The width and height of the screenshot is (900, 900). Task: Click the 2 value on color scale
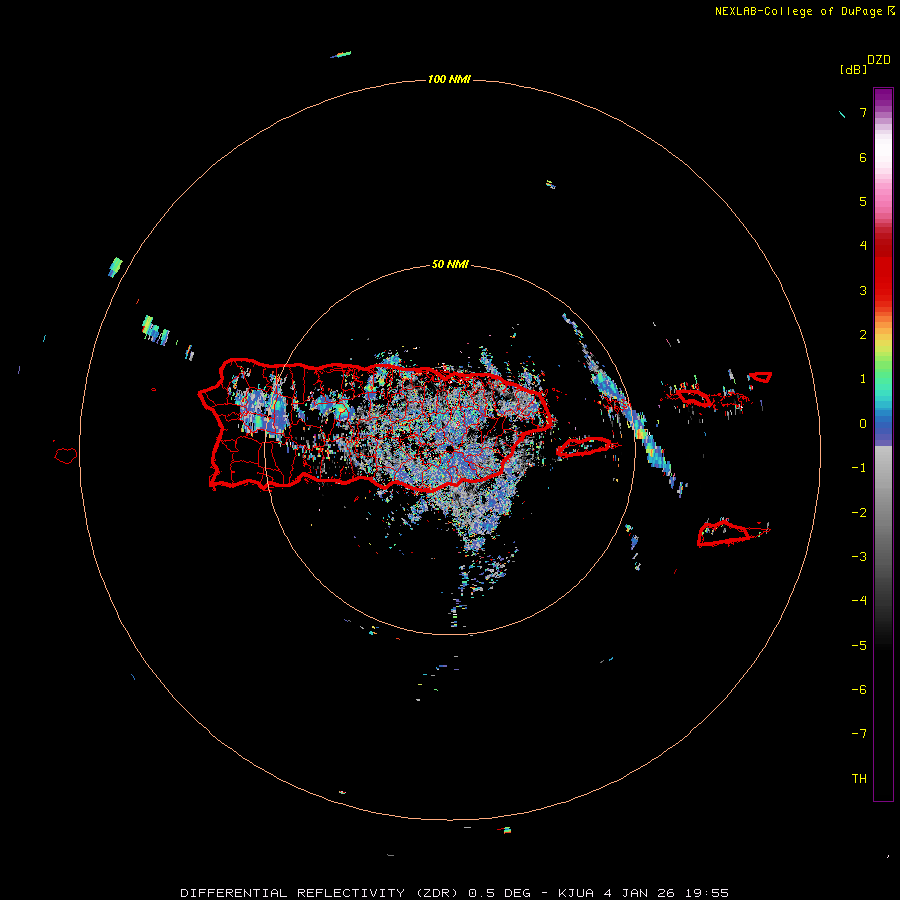863,335
